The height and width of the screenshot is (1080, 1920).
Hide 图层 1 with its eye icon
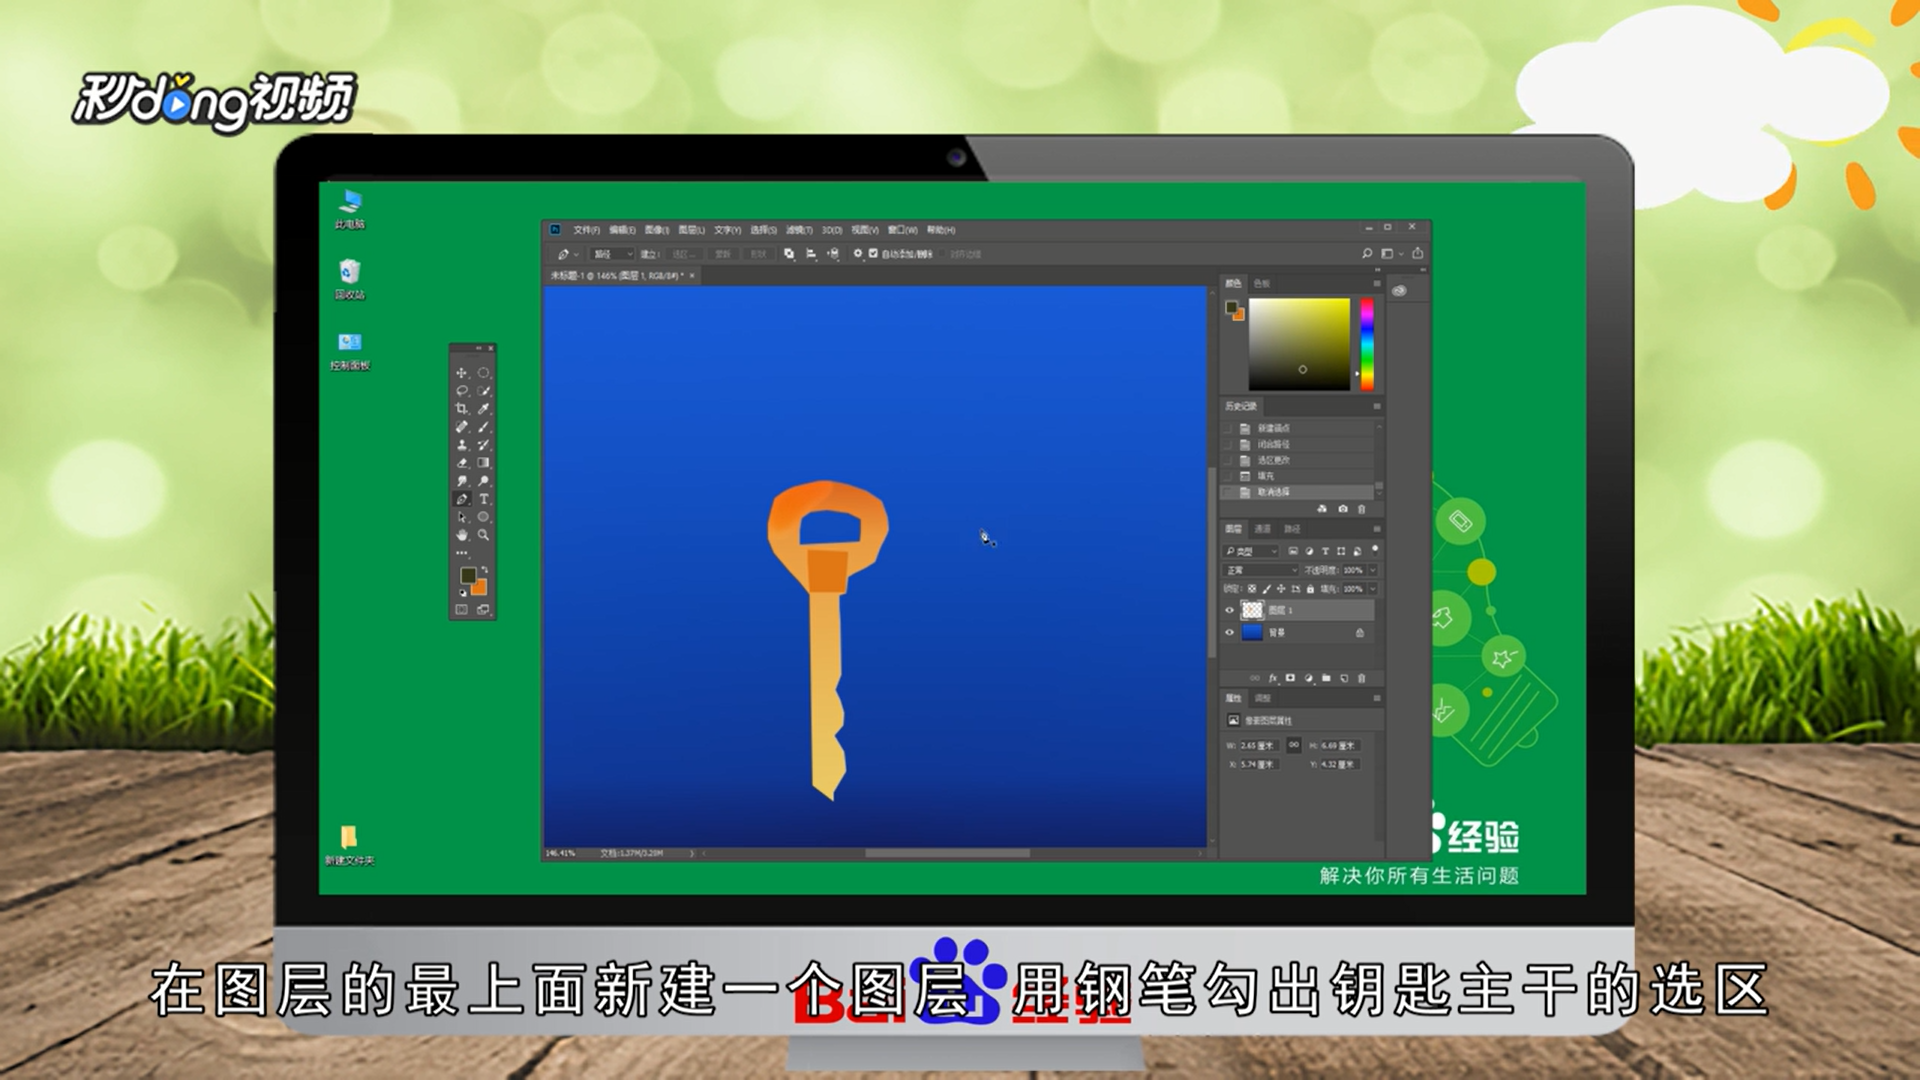coord(1230,610)
